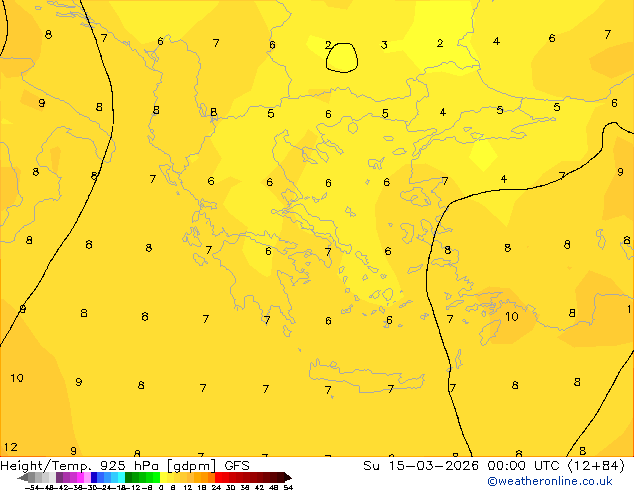Click the '2' value touching the closed oval contour
This screenshot has height=490, width=634.
pos(328,45)
